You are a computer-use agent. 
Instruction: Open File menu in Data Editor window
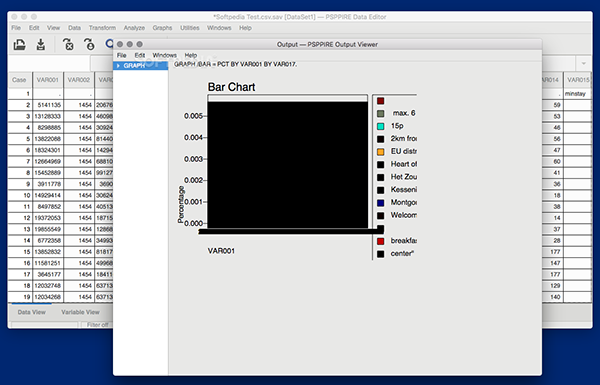pos(16,28)
